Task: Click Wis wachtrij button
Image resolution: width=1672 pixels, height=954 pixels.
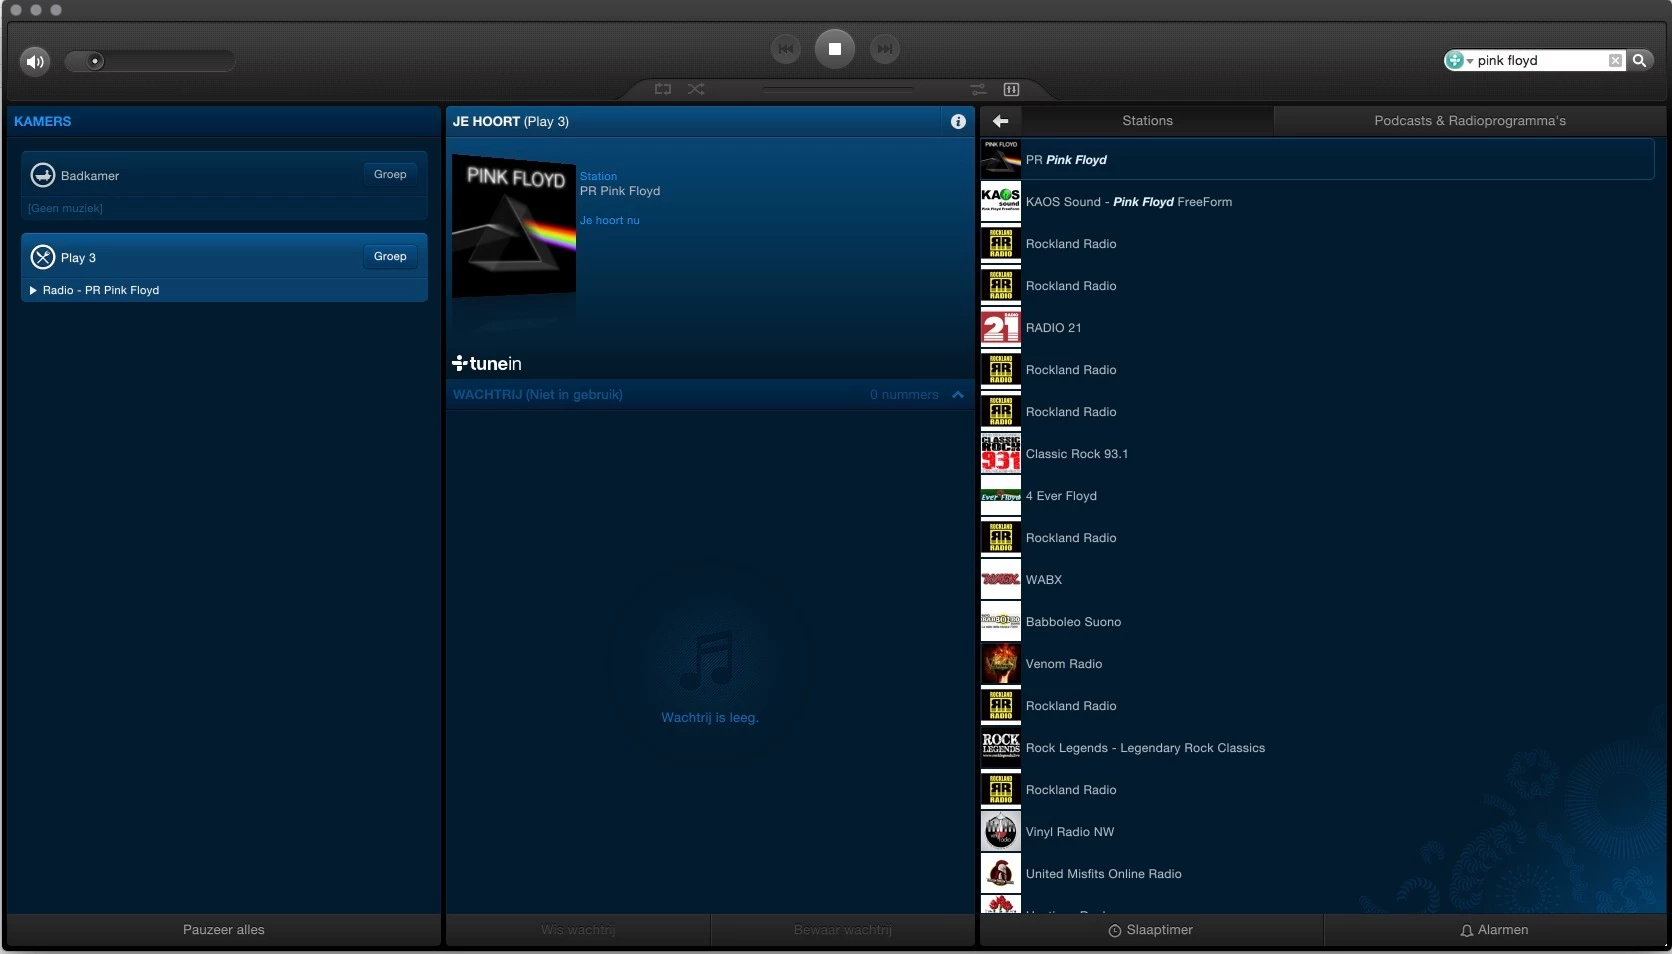Action: pos(578,930)
